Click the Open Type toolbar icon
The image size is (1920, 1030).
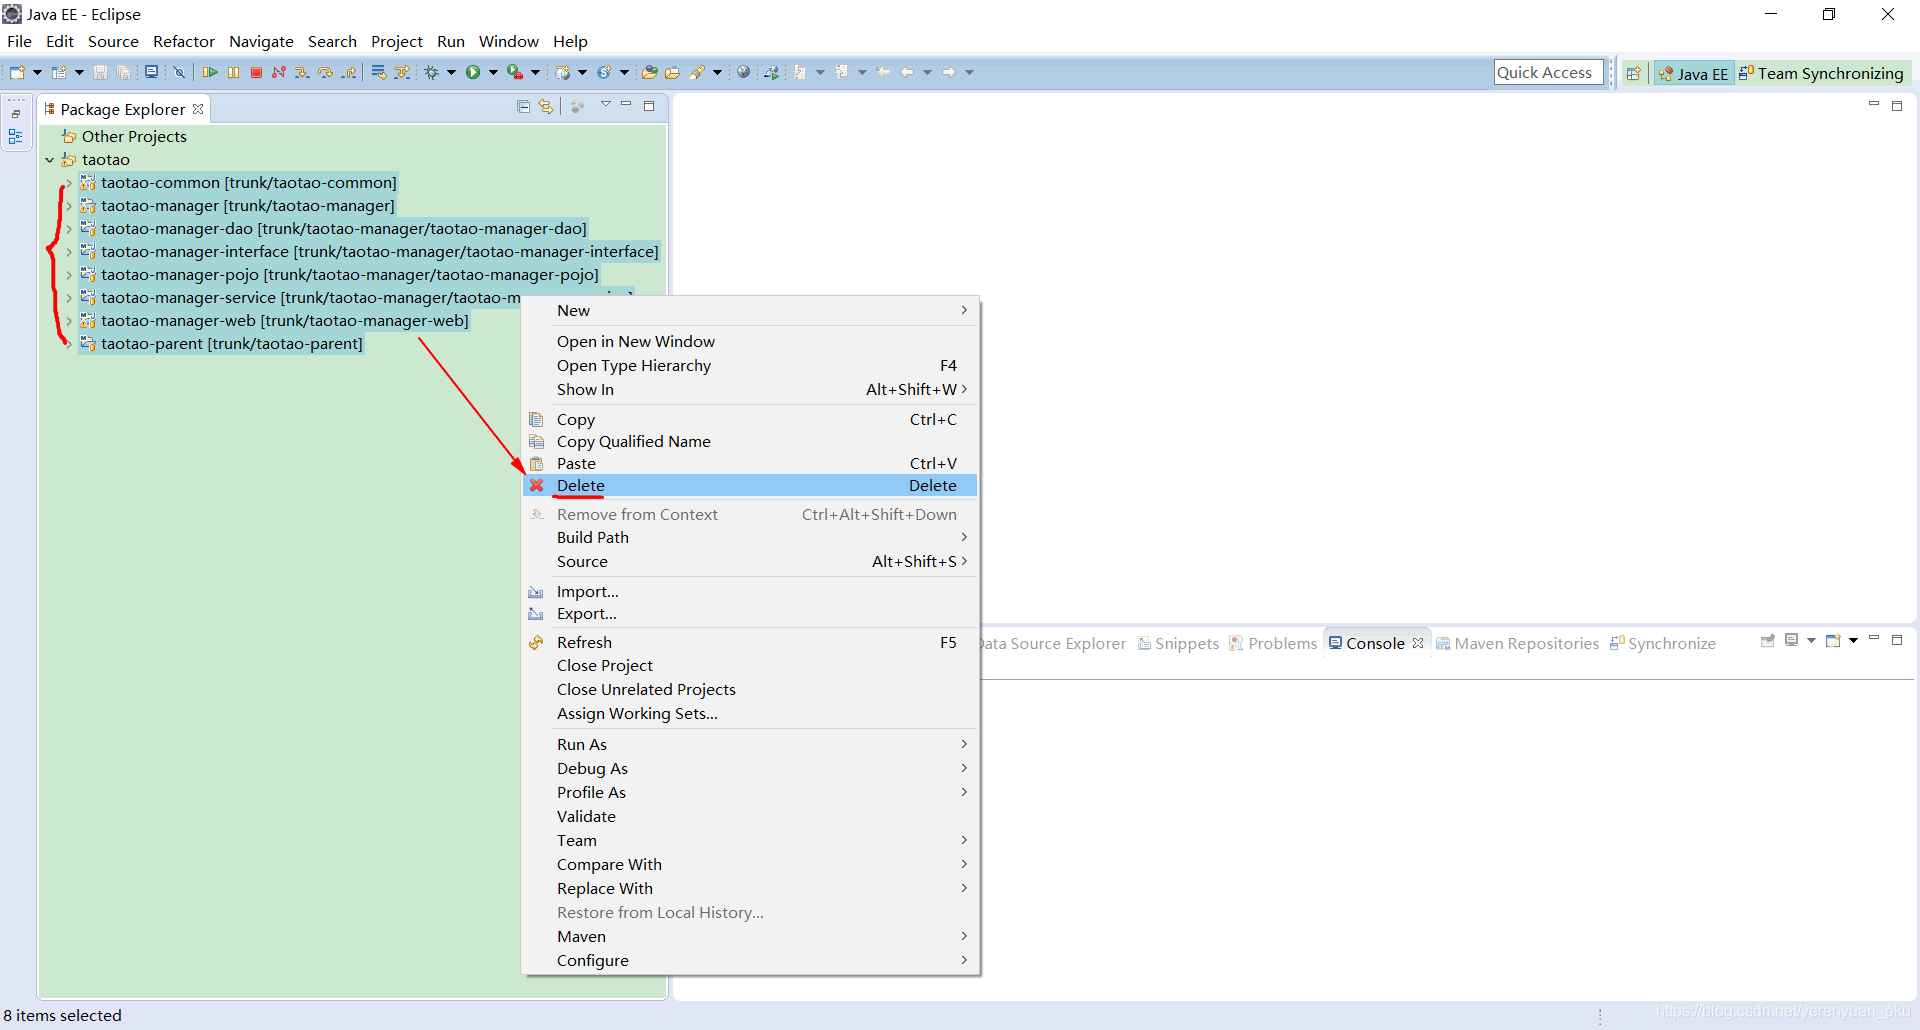[x=649, y=72]
